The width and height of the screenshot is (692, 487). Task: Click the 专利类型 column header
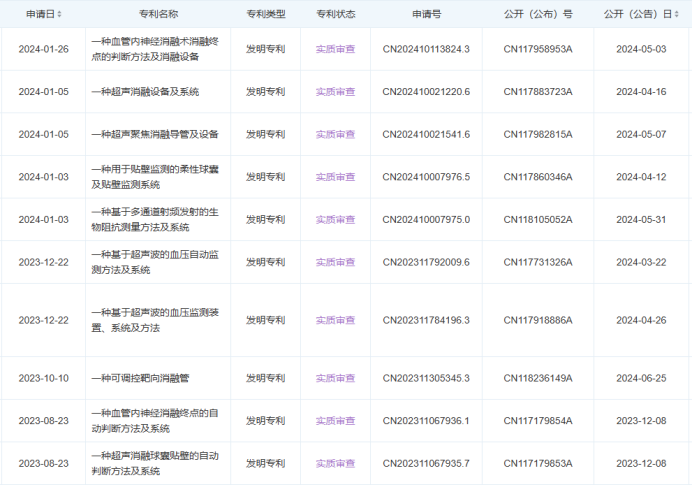pos(265,14)
